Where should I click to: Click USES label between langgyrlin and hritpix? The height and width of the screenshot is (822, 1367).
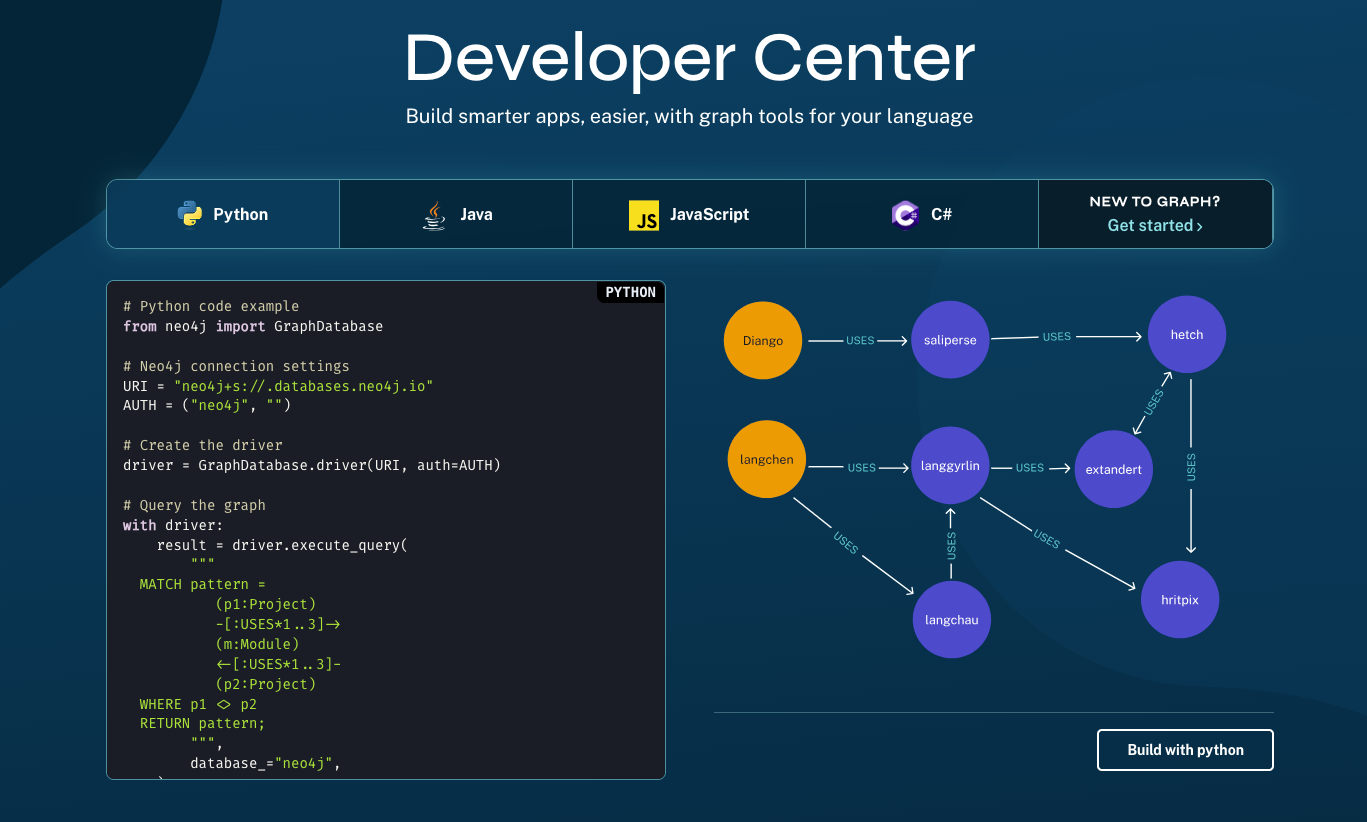(1047, 539)
